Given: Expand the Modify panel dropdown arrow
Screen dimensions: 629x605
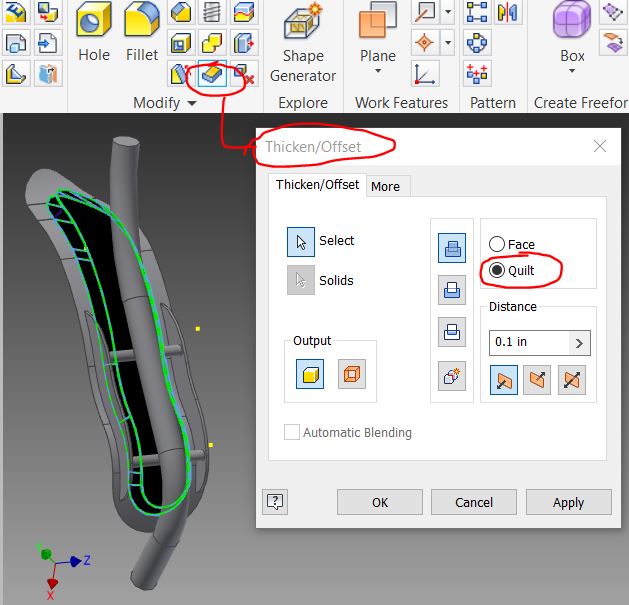Looking at the screenshot, I should coord(192,103).
